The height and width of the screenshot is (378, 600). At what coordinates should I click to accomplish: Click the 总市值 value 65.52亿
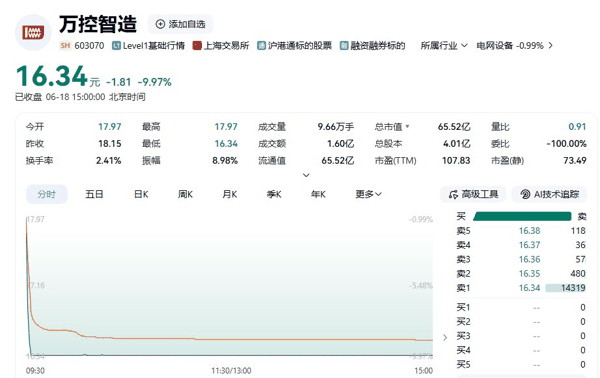tap(454, 127)
